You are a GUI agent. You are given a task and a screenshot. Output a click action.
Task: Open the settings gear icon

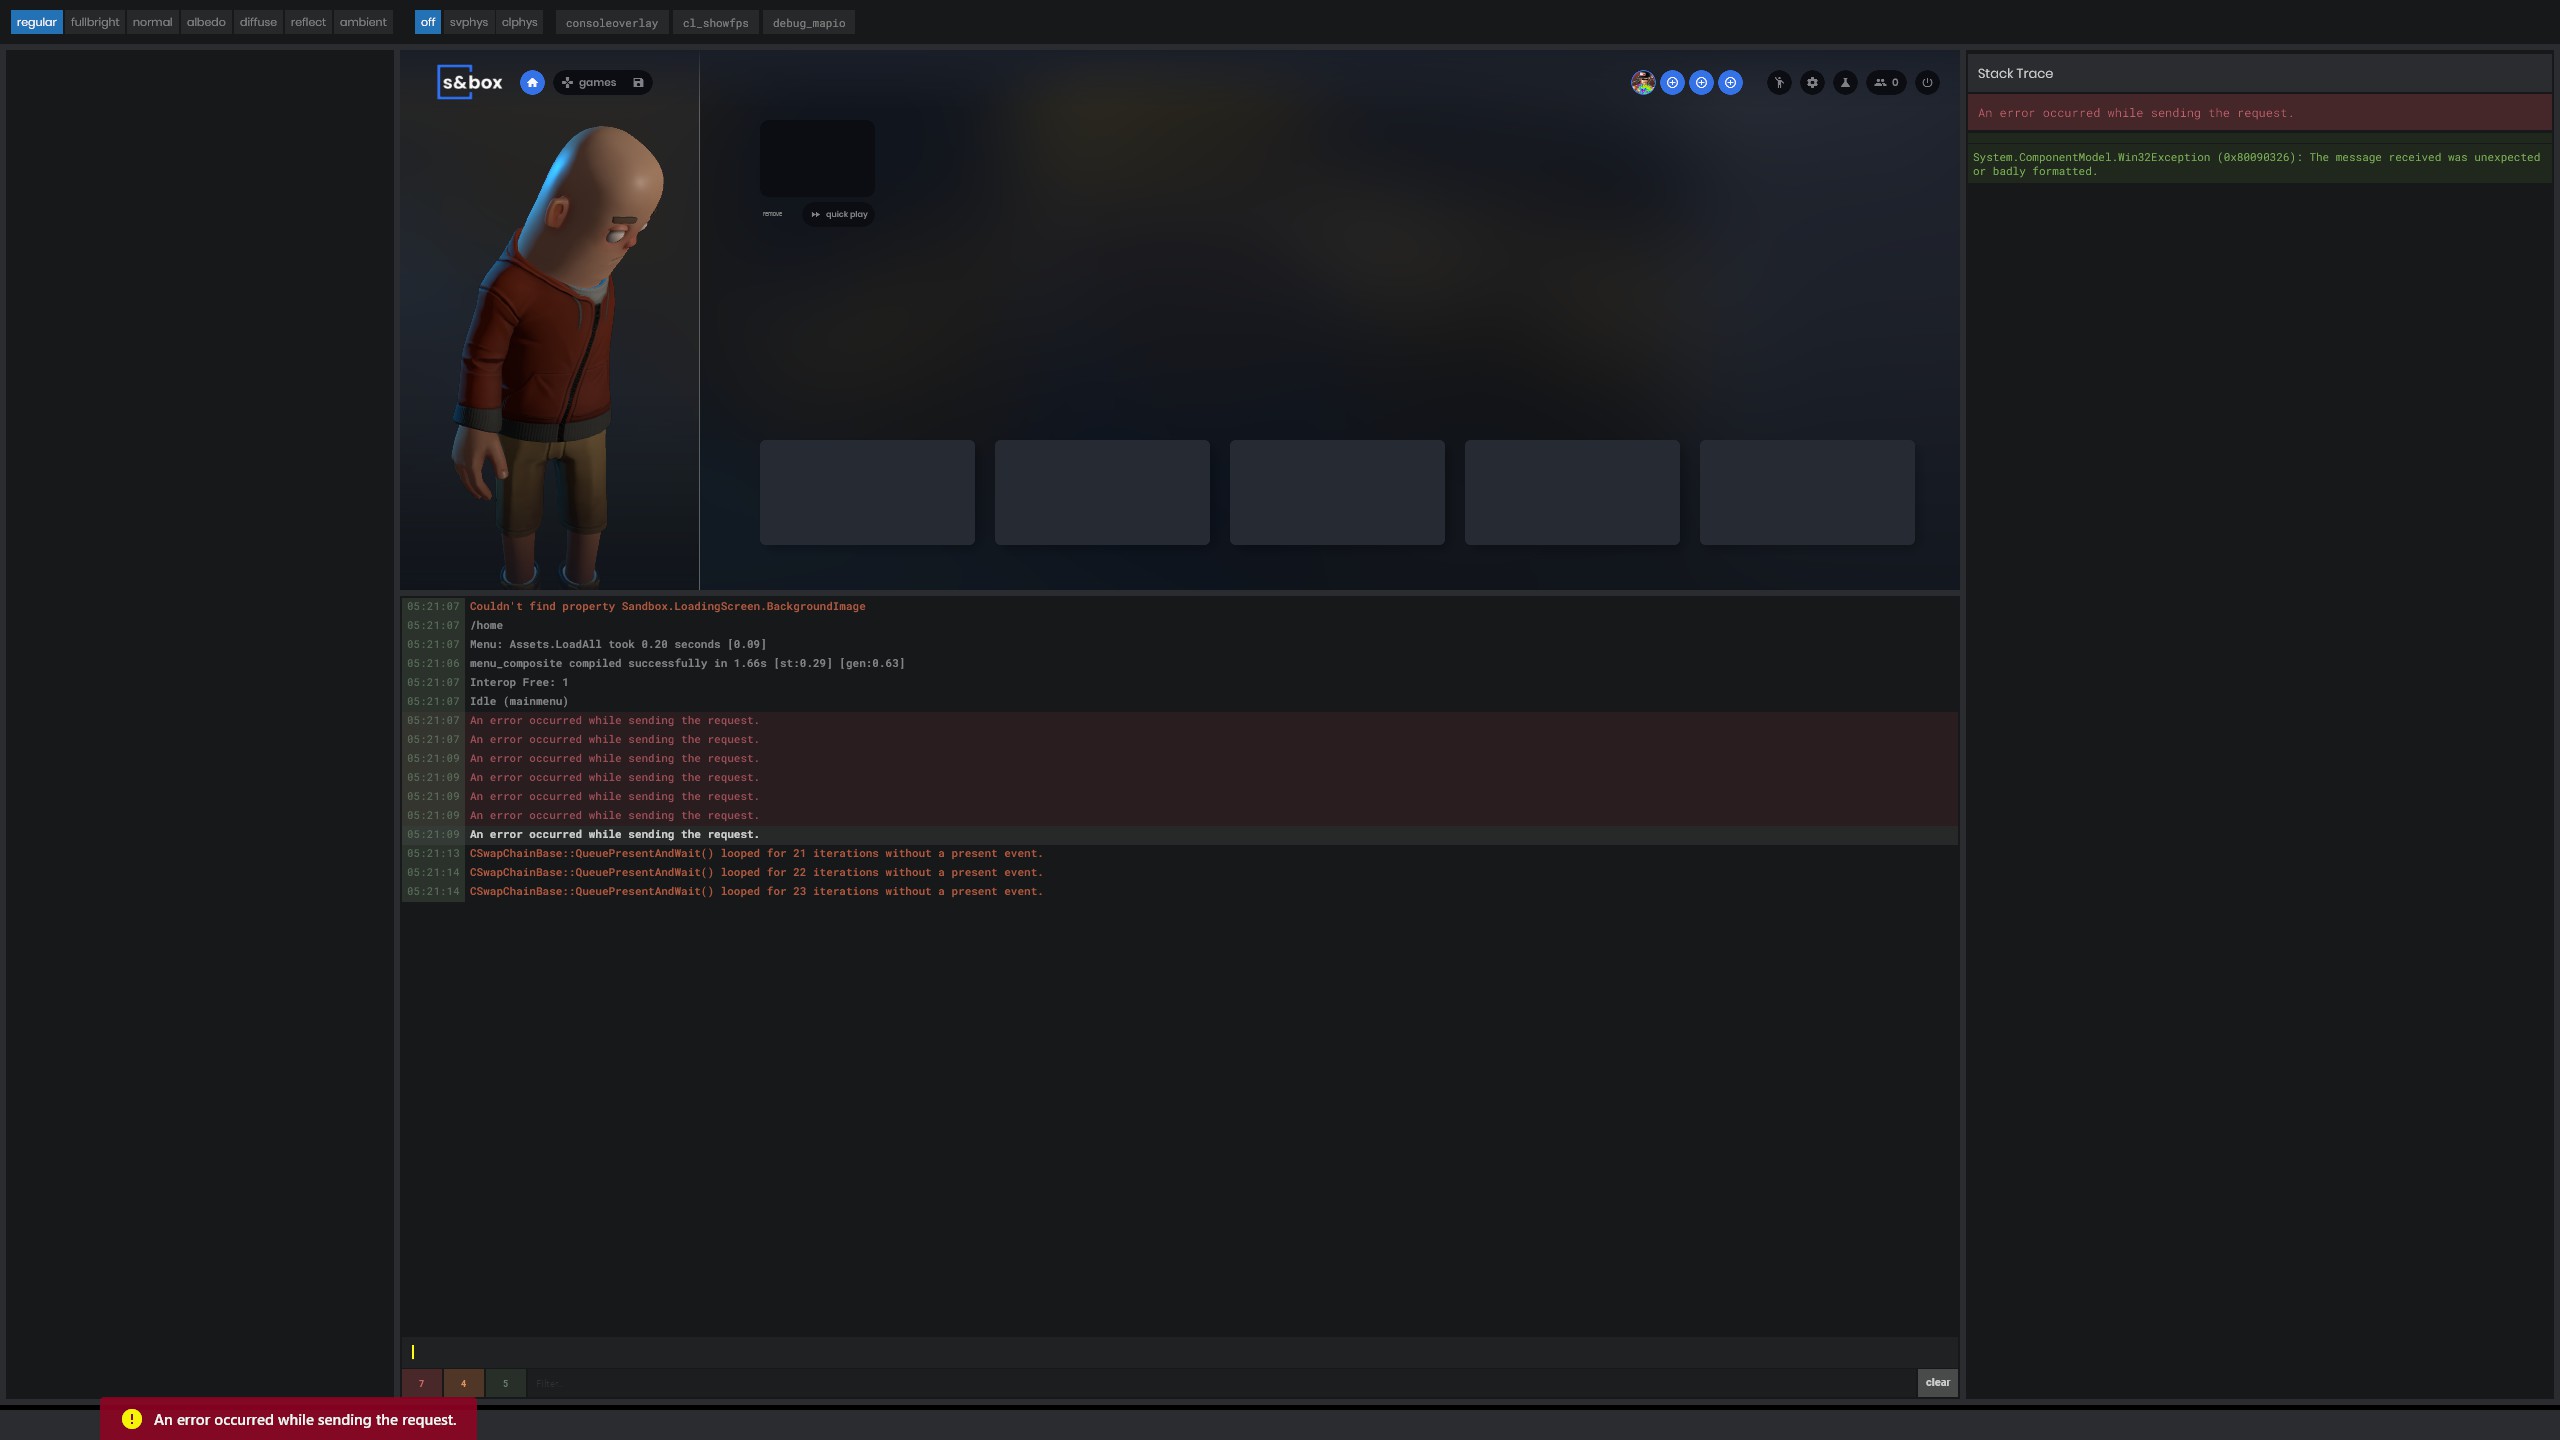coord(1812,83)
